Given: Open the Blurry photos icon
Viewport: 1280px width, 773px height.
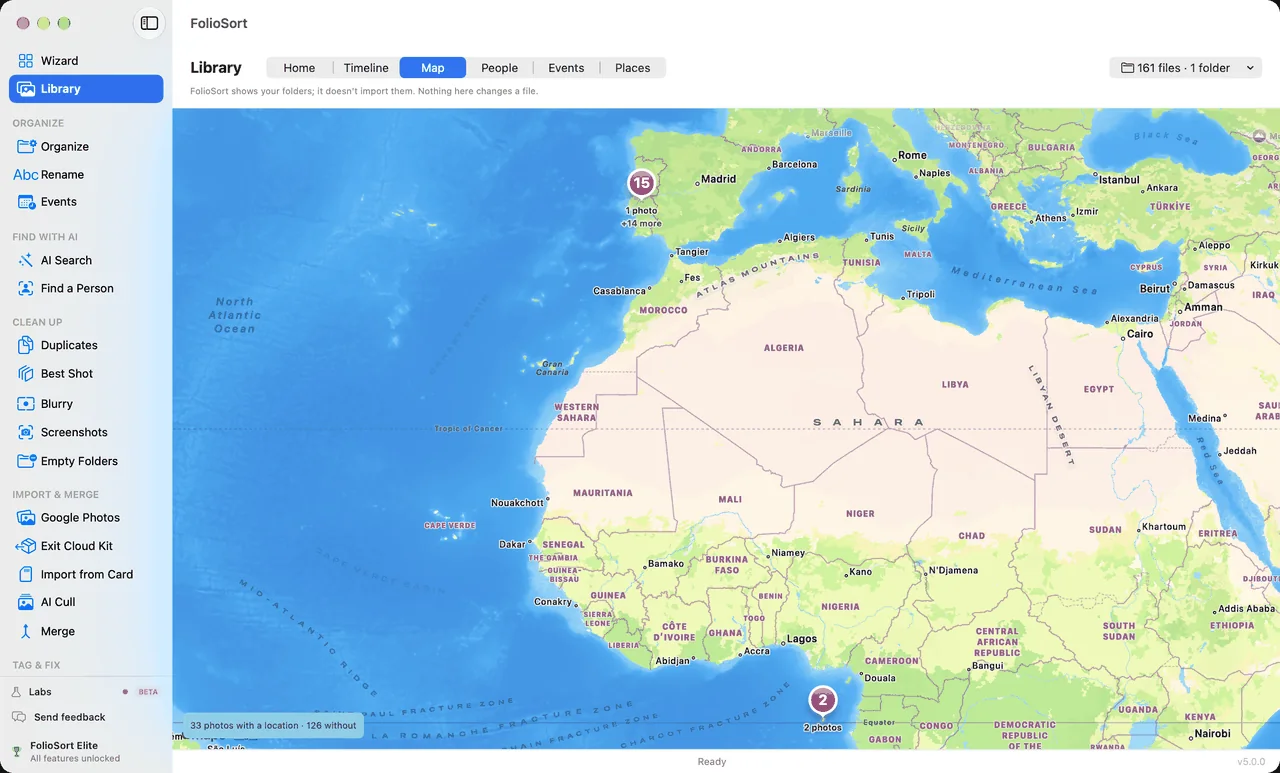Looking at the screenshot, I should tap(26, 404).
